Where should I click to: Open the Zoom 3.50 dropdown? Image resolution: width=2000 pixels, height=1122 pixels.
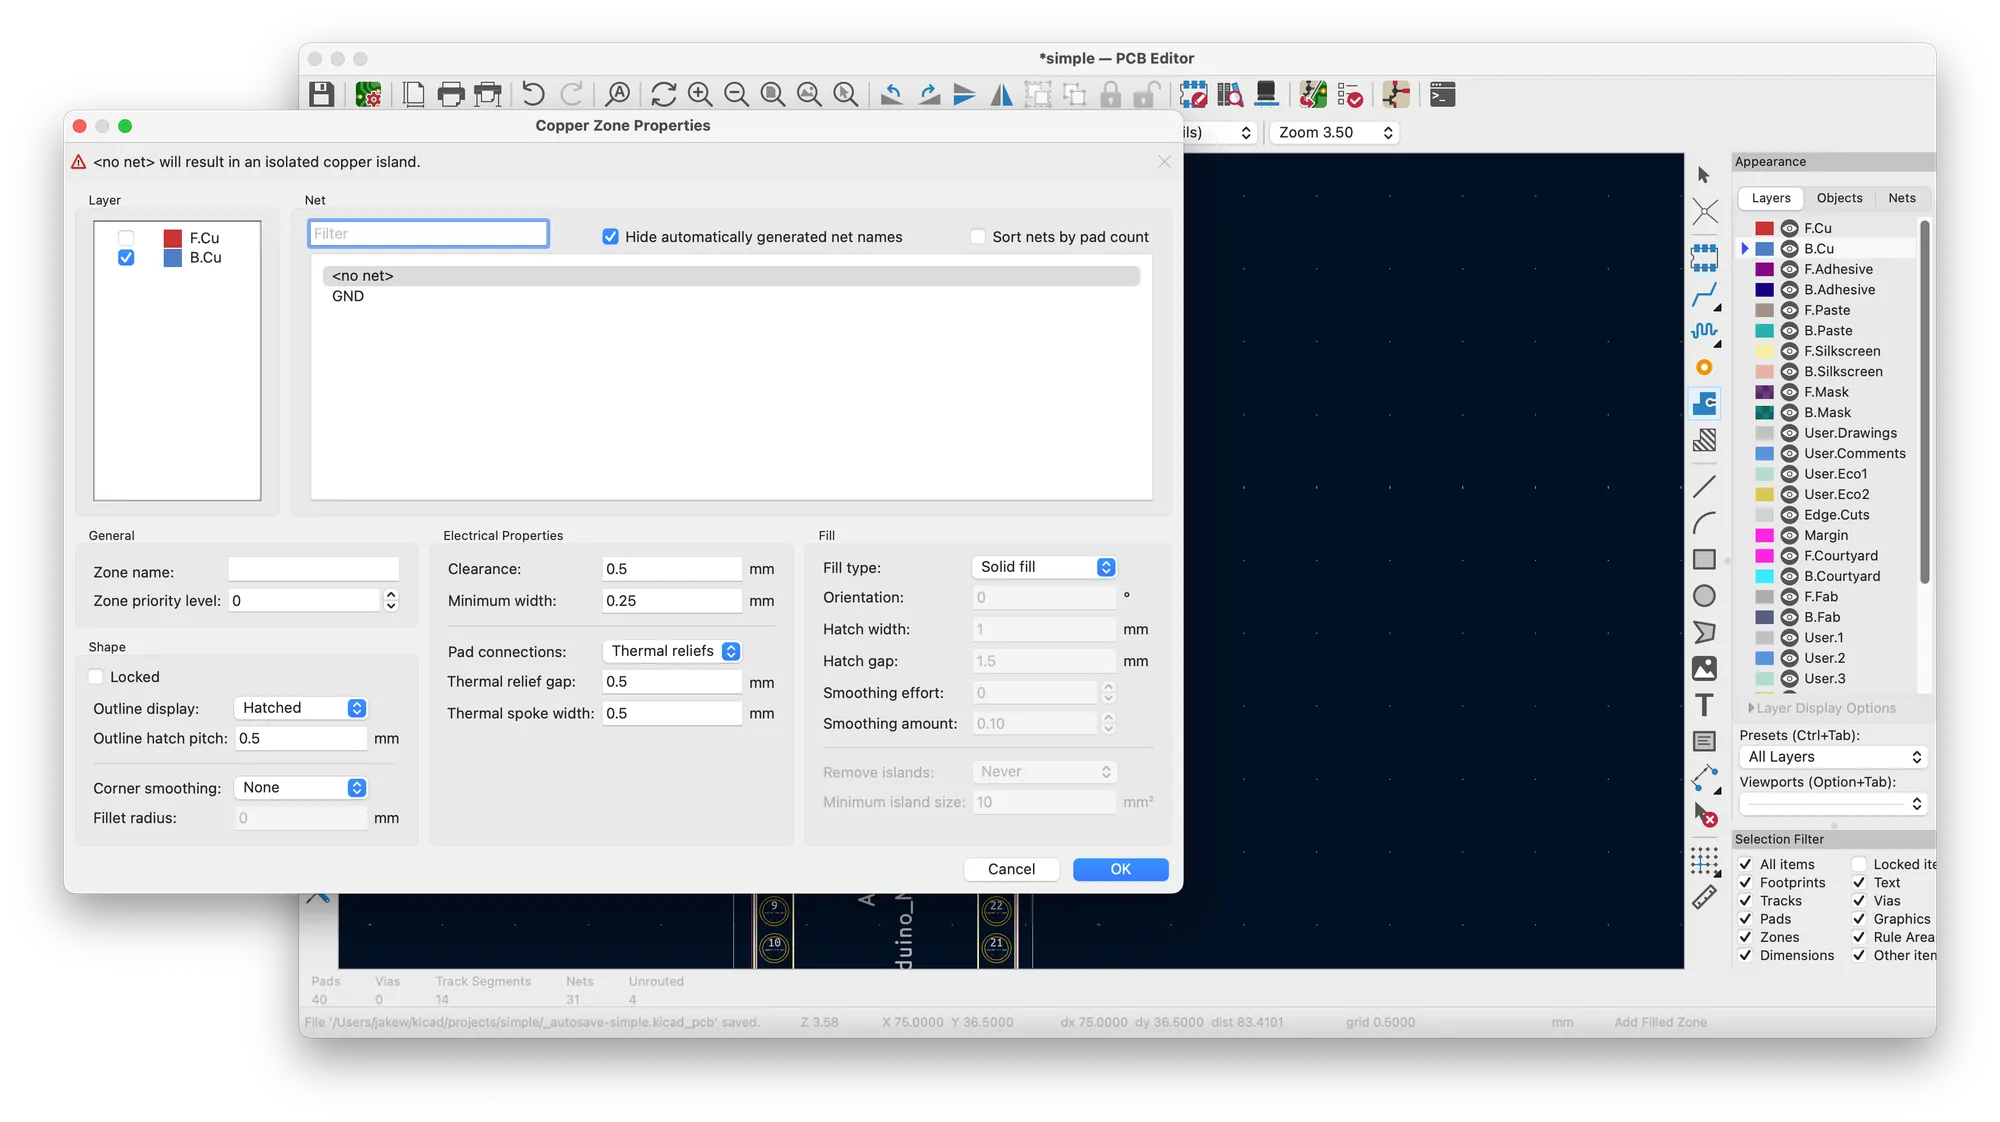[x=1335, y=132]
